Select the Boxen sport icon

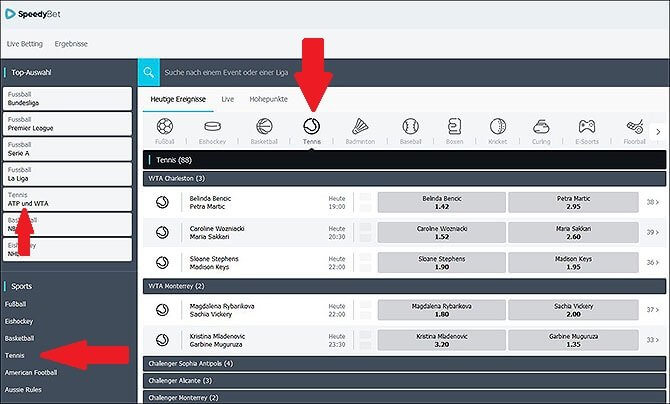(x=454, y=127)
